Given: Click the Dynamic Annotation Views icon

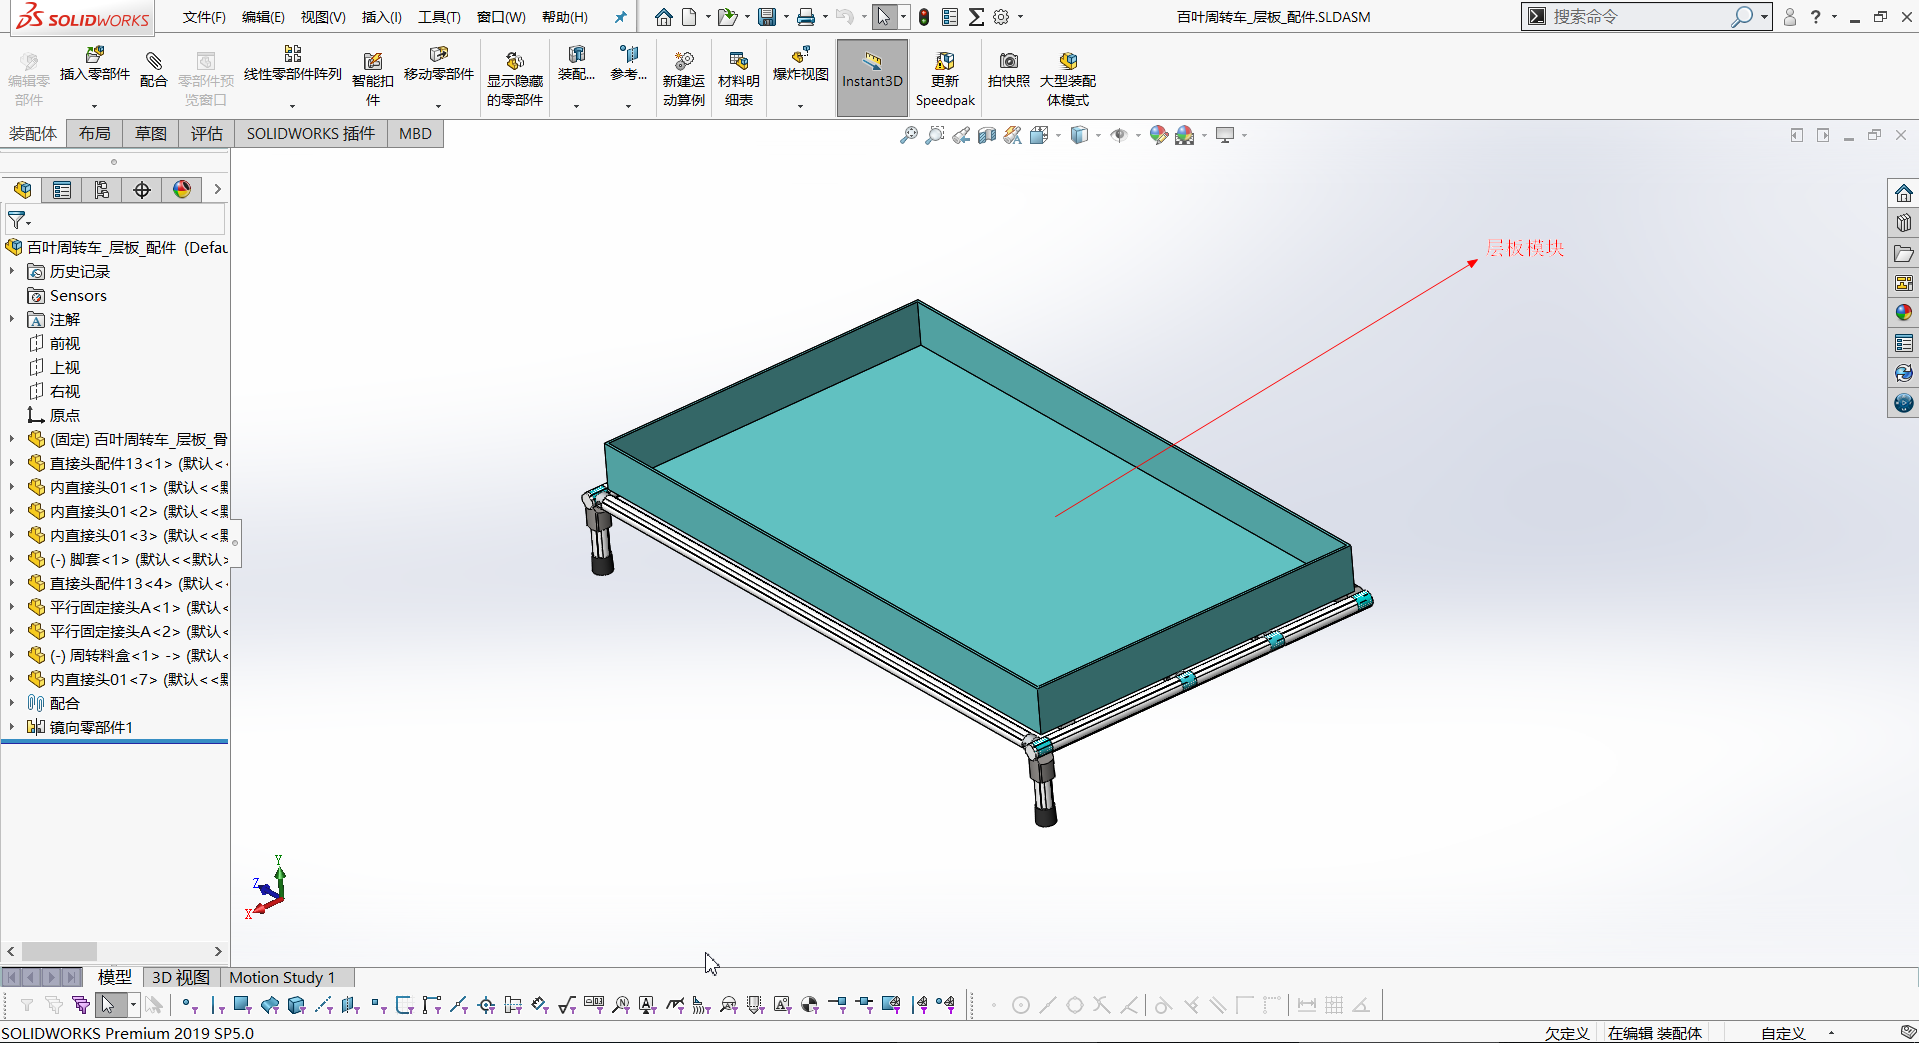Looking at the screenshot, I should [1013, 135].
